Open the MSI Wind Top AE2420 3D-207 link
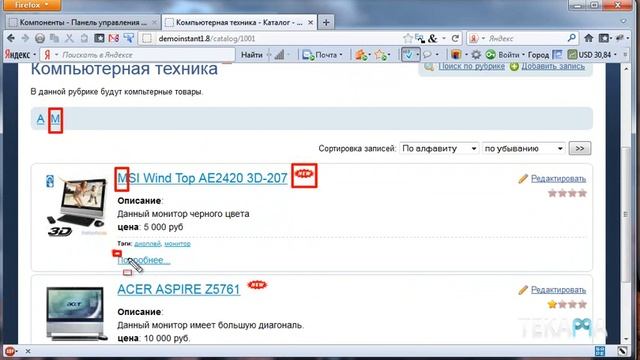 tap(202, 178)
